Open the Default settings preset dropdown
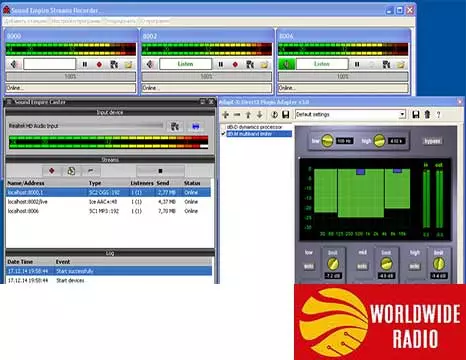The image size is (466, 360). [402, 114]
